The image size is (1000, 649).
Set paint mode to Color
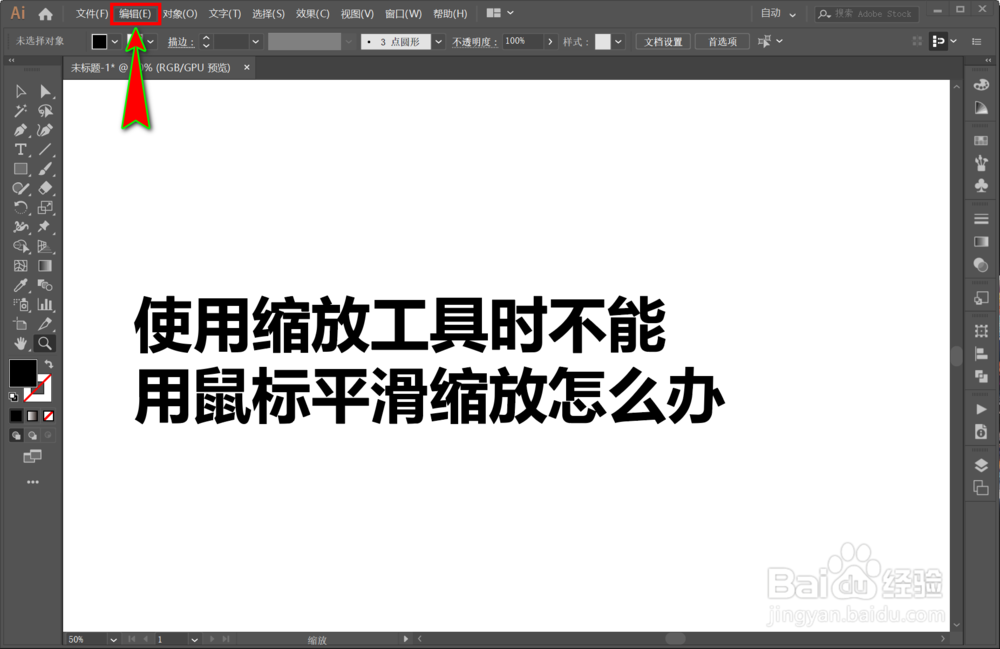click(x=16, y=416)
